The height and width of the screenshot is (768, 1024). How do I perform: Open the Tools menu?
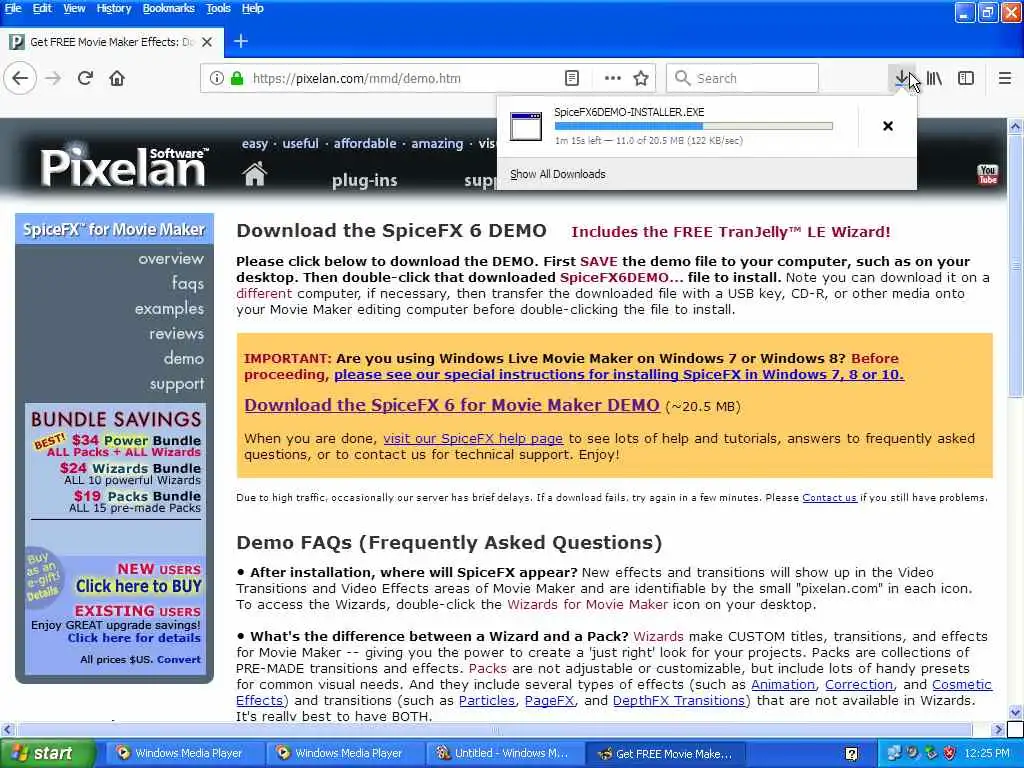tap(218, 8)
